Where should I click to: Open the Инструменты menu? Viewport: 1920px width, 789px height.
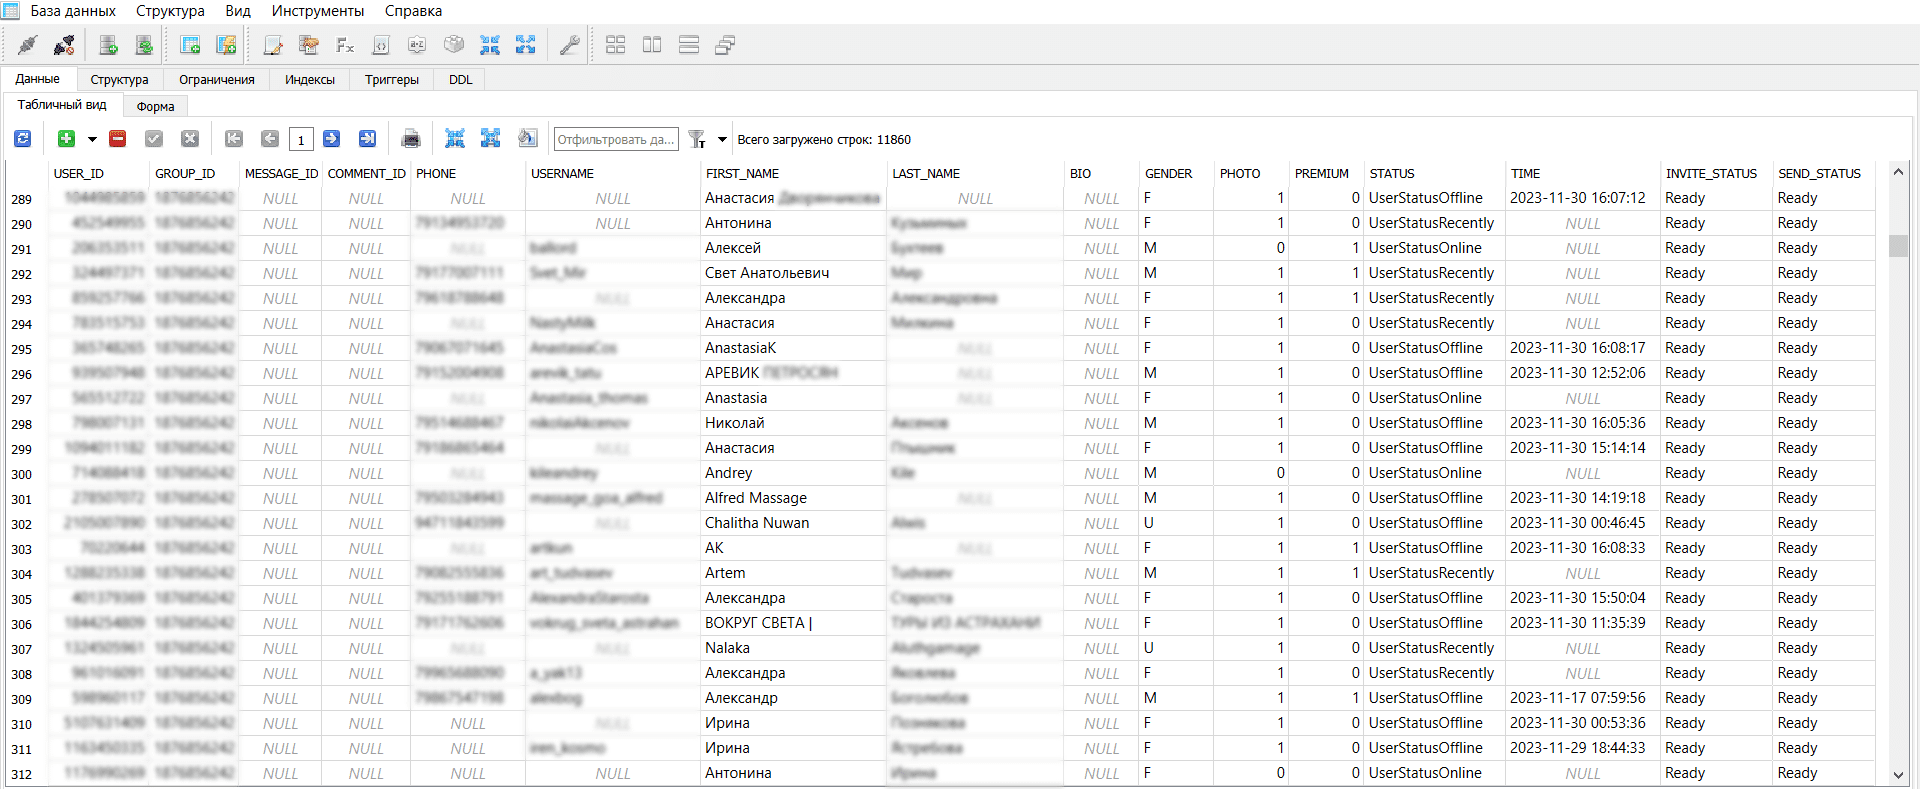[x=317, y=11]
